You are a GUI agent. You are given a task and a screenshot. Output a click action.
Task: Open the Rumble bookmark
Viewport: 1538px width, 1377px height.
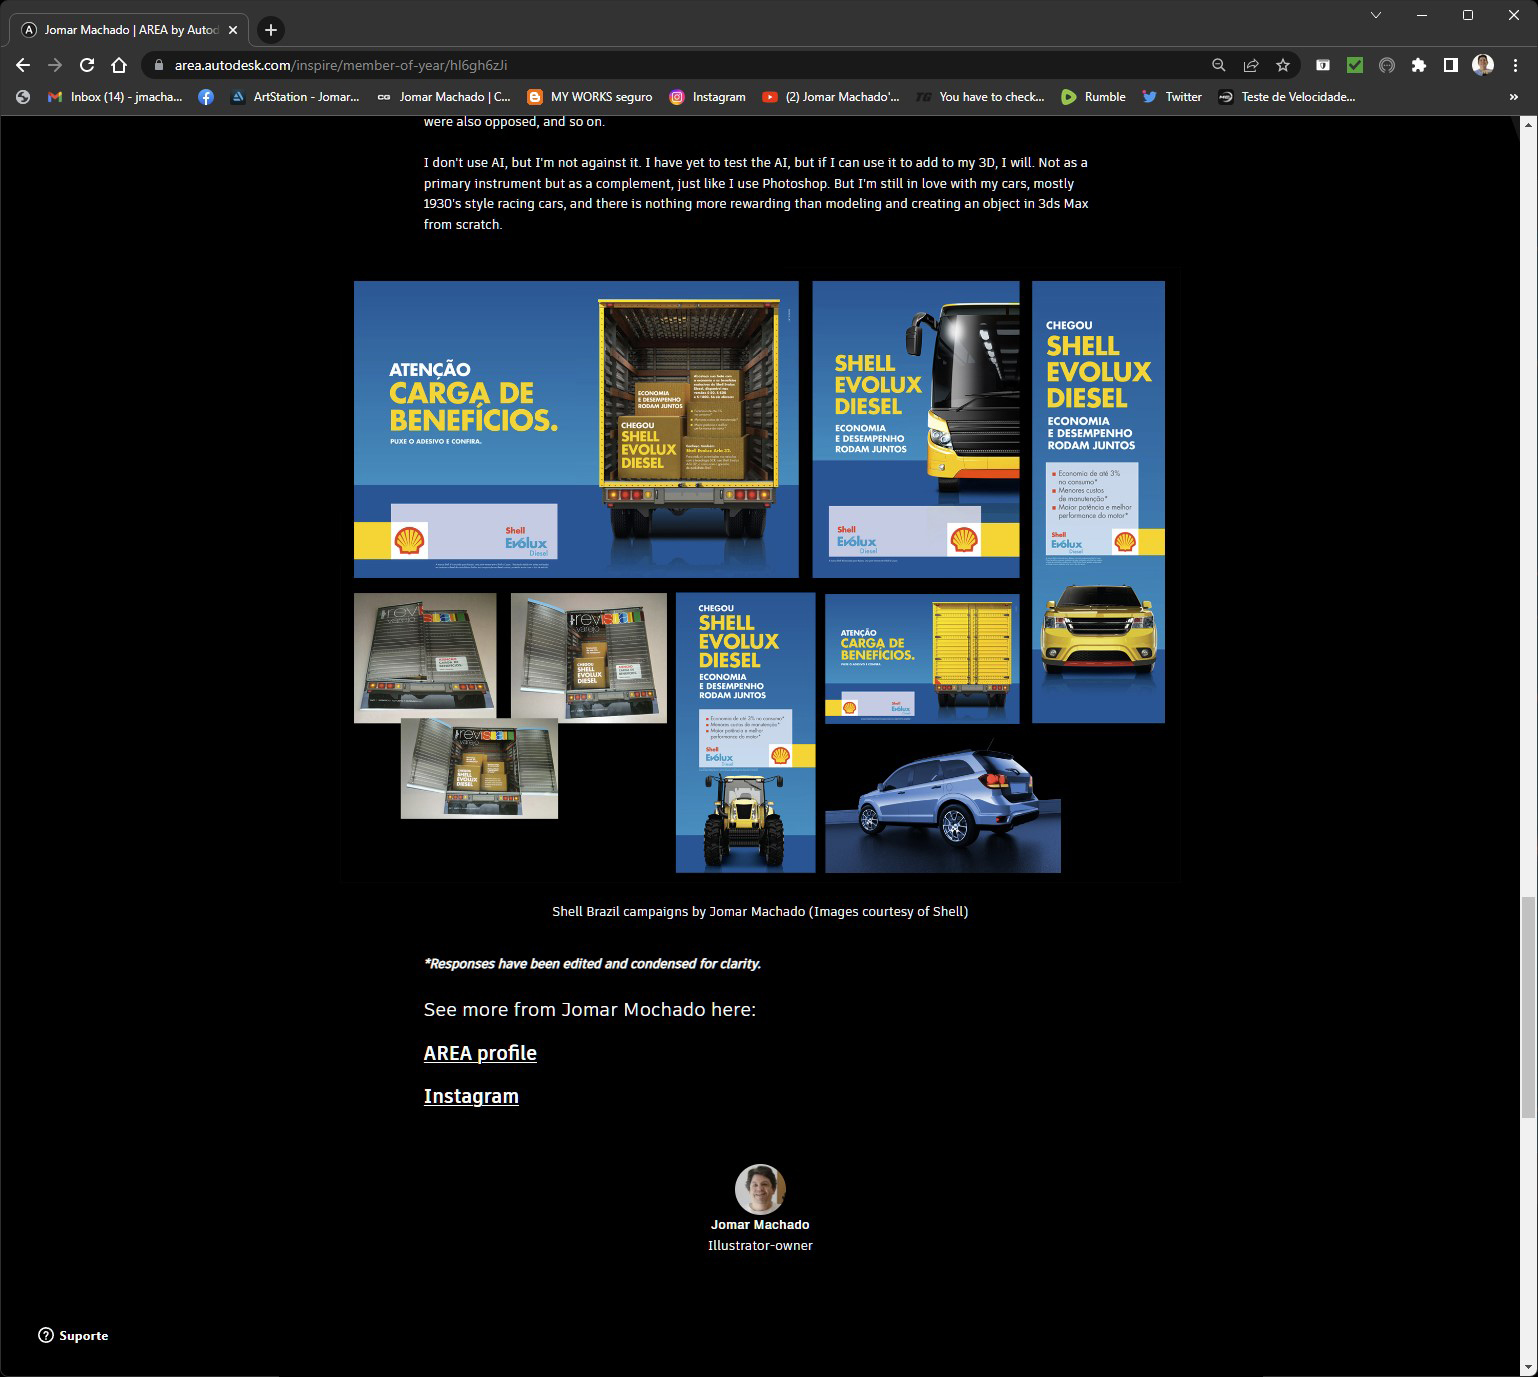click(x=1094, y=97)
